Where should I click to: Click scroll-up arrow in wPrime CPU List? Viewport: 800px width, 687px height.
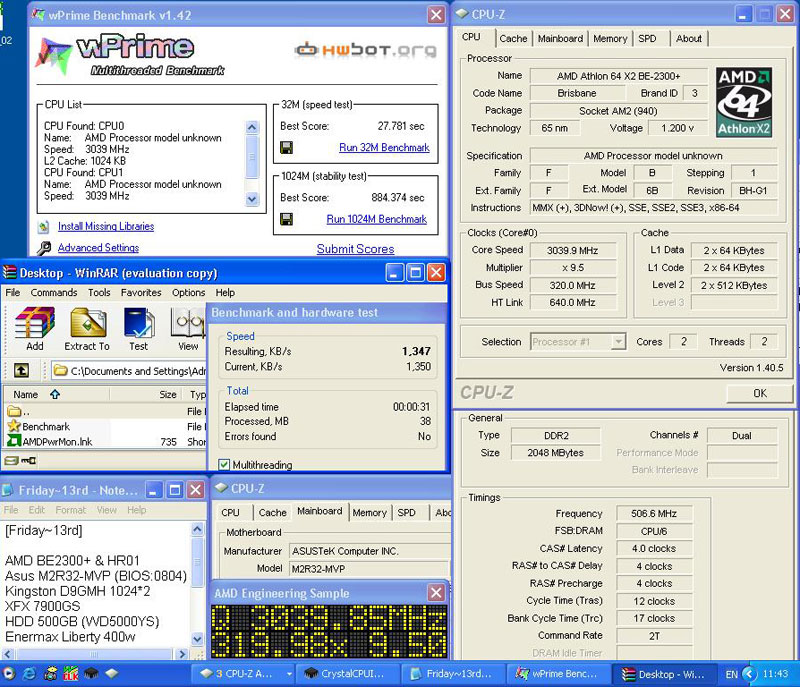click(252, 126)
